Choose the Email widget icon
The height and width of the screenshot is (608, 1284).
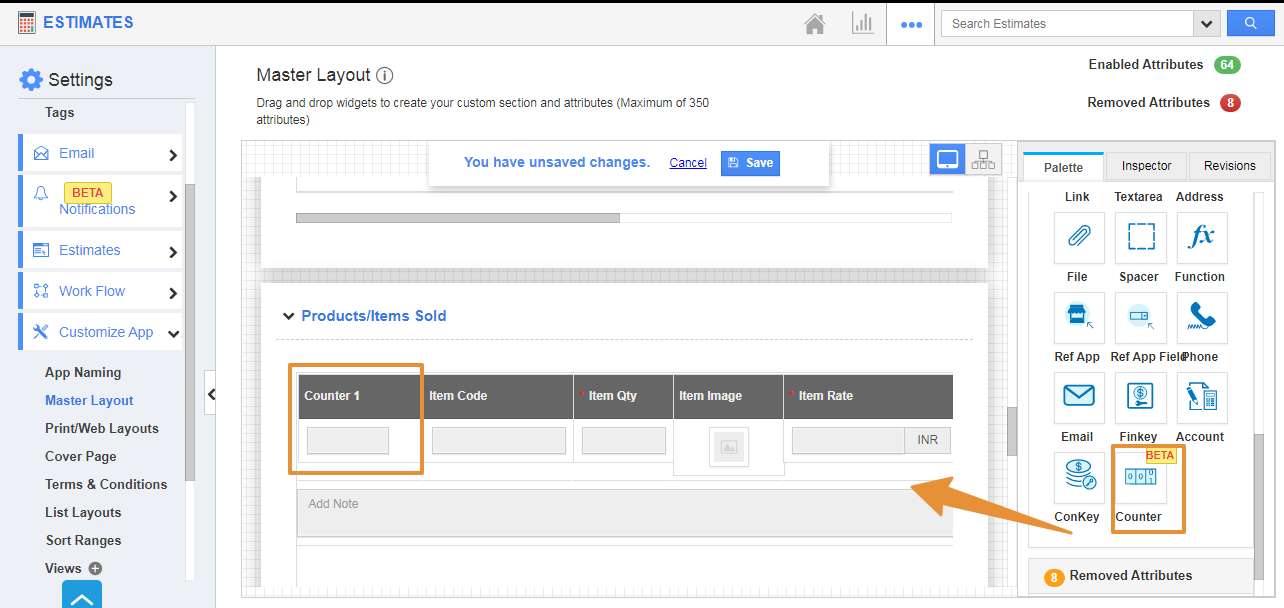(x=1079, y=398)
